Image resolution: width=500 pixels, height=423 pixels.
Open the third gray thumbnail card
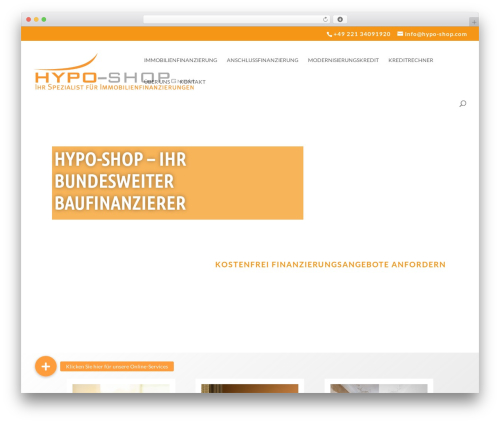(379, 386)
